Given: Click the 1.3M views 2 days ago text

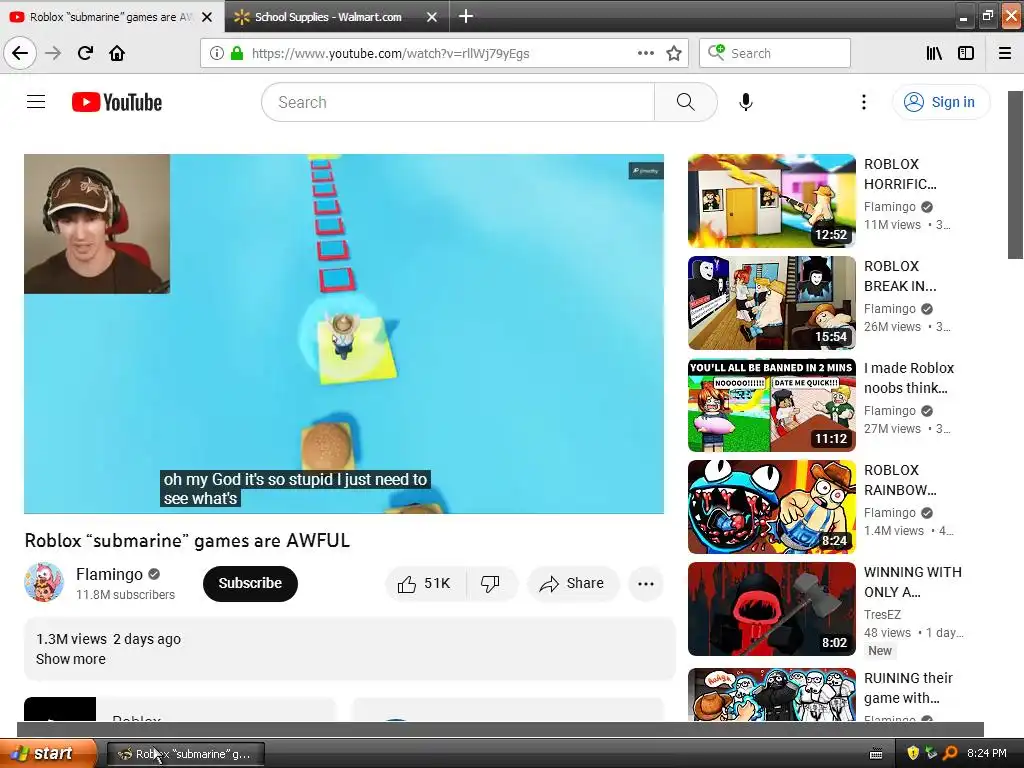Looking at the screenshot, I should (x=108, y=639).
